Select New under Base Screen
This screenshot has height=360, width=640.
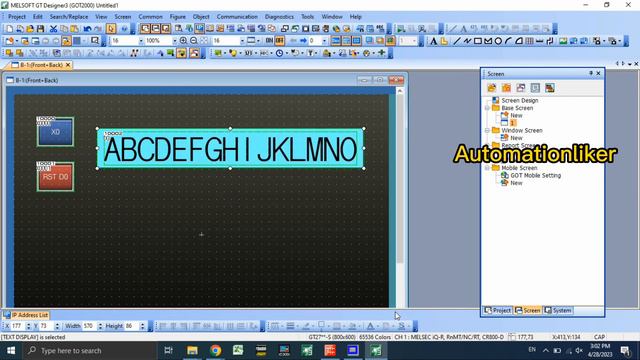[x=516, y=116]
